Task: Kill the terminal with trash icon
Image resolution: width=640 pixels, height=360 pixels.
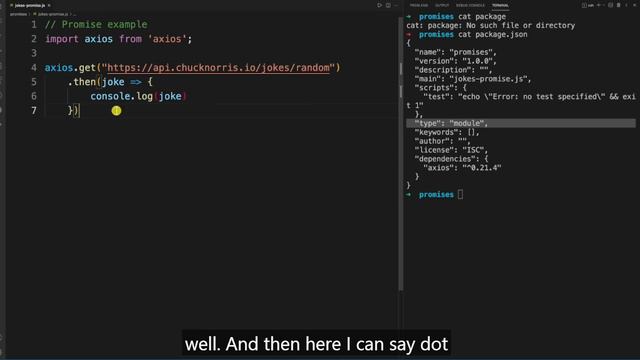Action: pyautogui.click(x=619, y=5)
